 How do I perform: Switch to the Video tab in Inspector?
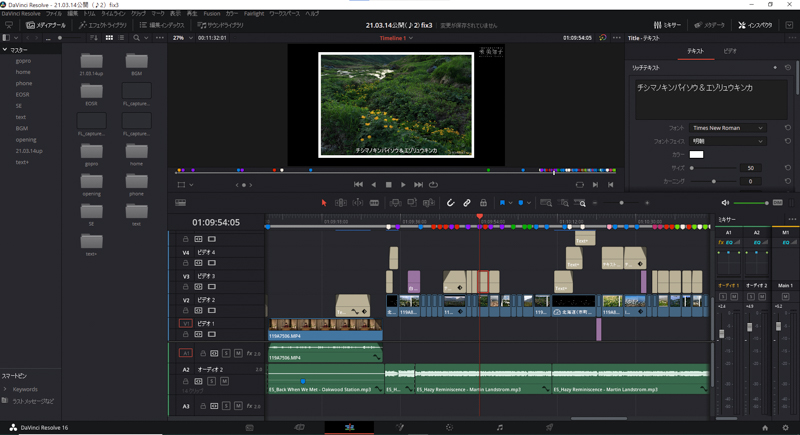click(x=730, y=51)
